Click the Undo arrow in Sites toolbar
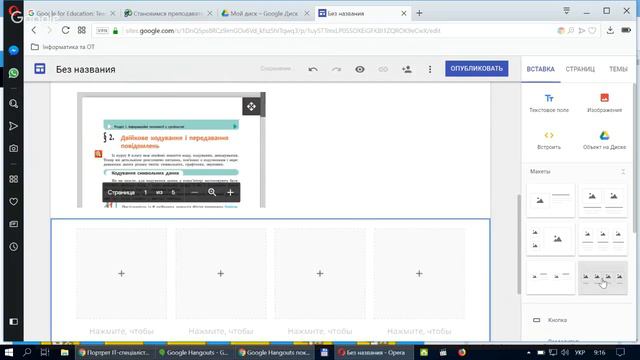The width and height of the screenshot is (640, 360). 313,69
